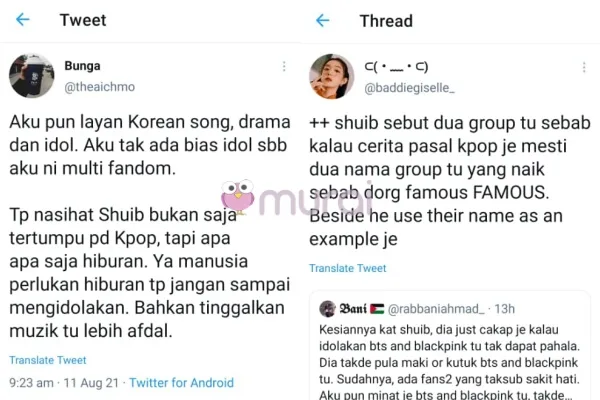This screenshot has width=600, height=400.
Task: Open three-dot menu on Bunga's tweet
Action: pos(284,67)
